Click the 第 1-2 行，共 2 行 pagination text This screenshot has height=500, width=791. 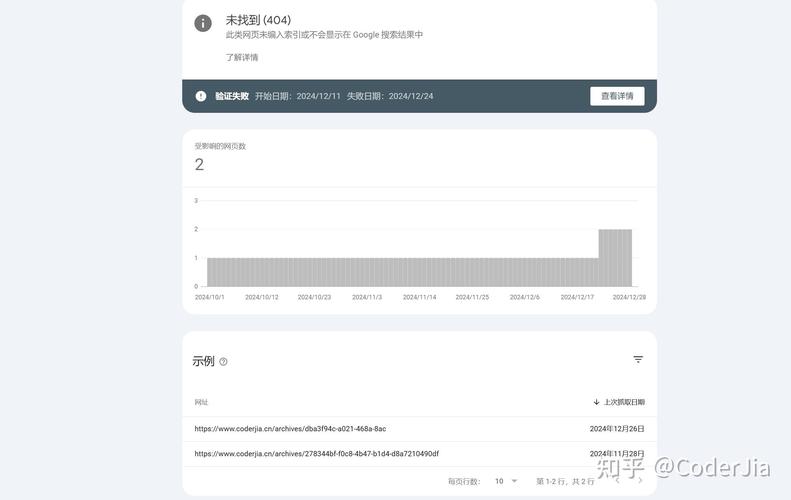tap(564, 481)
